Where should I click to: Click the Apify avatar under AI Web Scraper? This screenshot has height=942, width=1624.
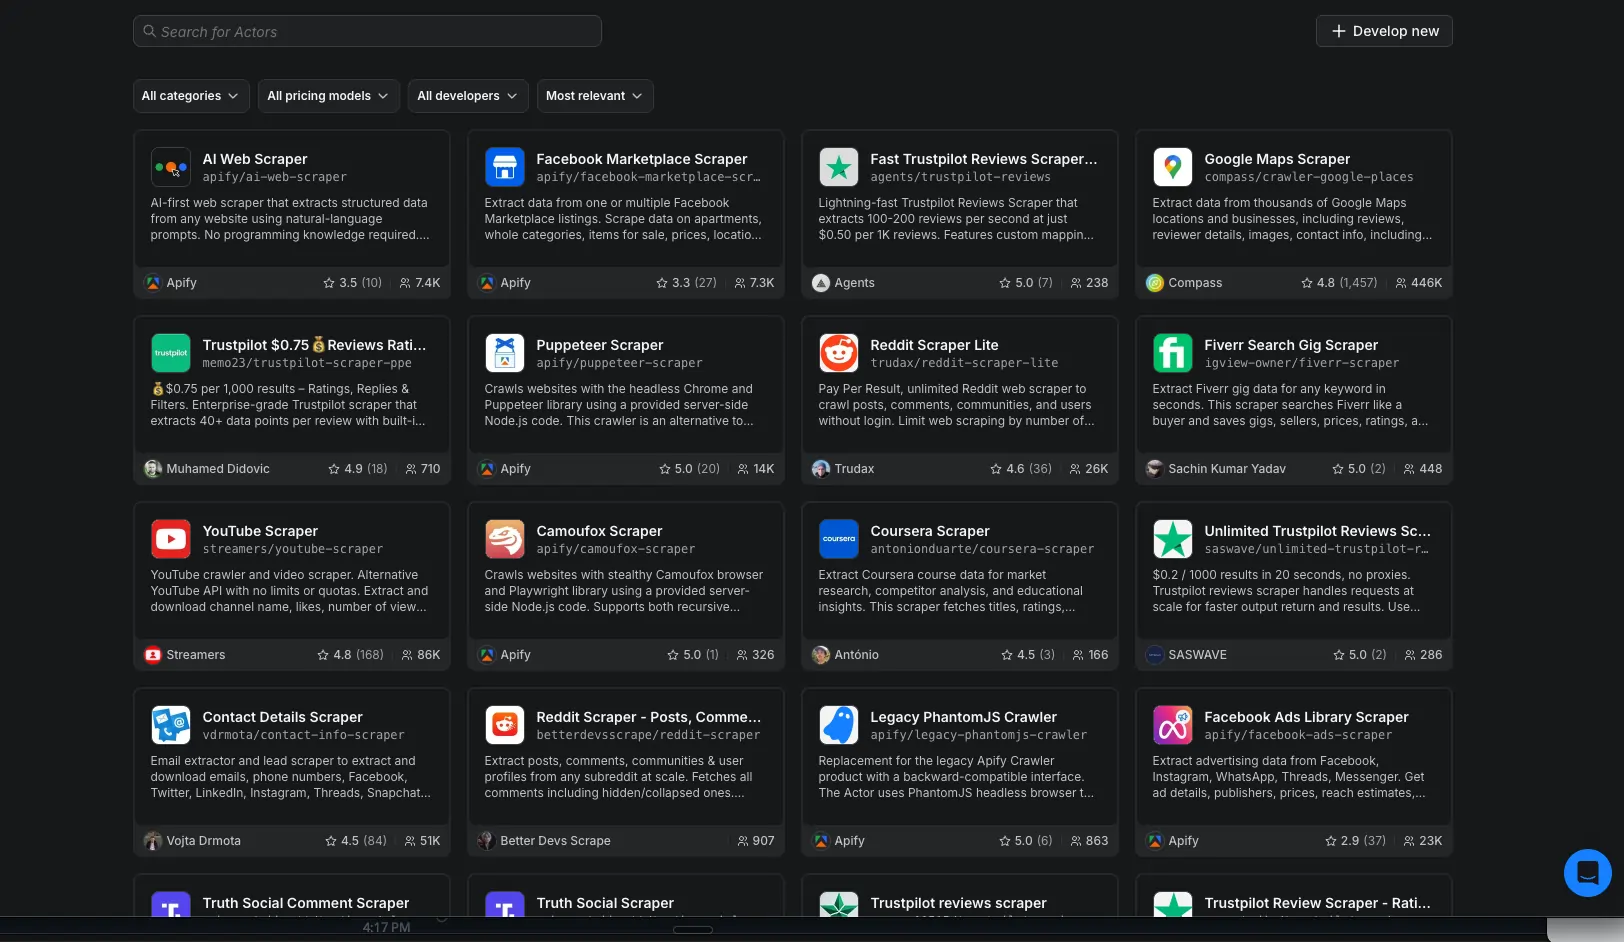coord(153,283)
